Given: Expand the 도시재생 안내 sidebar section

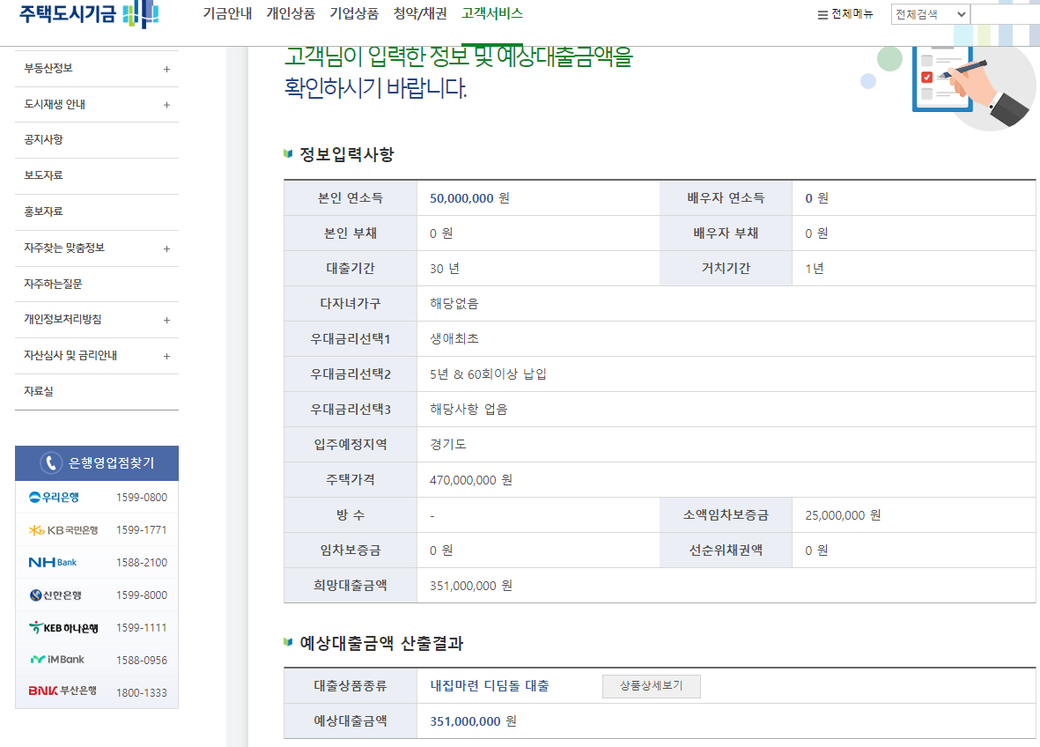Looking at the screenshot, I should click(x=166, y=105).
